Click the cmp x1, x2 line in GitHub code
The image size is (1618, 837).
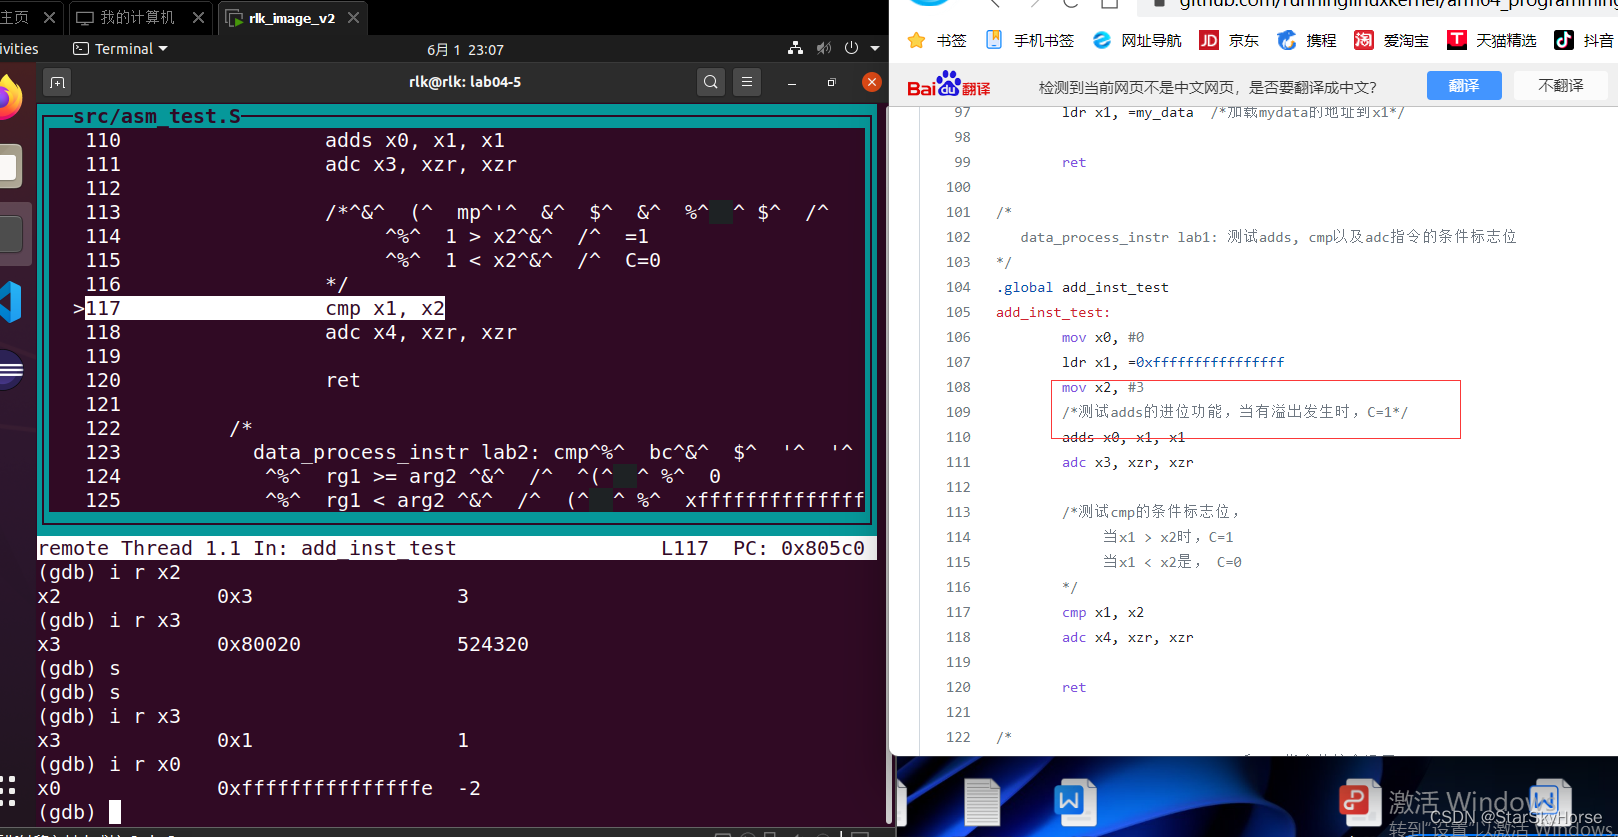1103,612
